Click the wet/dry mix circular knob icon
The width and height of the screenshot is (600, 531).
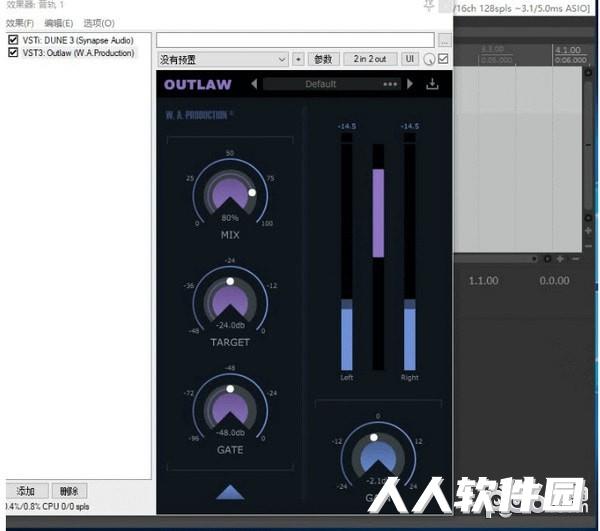tap(429, 59)
